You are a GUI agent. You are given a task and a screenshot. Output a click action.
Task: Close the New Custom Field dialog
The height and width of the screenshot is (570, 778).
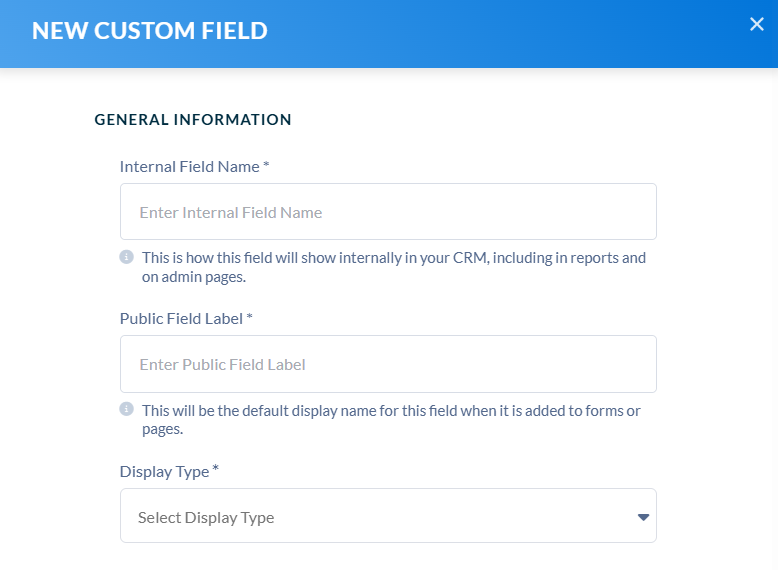(x=757, y=24)
